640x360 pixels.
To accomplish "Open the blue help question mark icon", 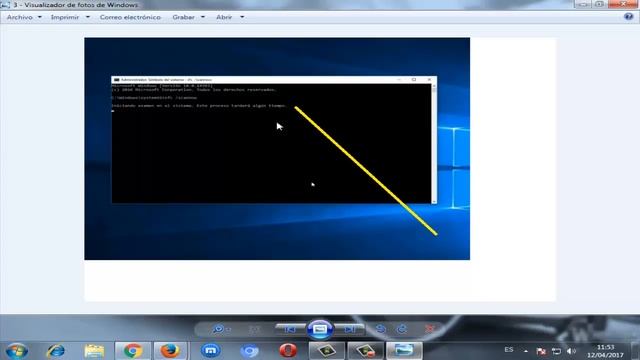I will 629,17.
